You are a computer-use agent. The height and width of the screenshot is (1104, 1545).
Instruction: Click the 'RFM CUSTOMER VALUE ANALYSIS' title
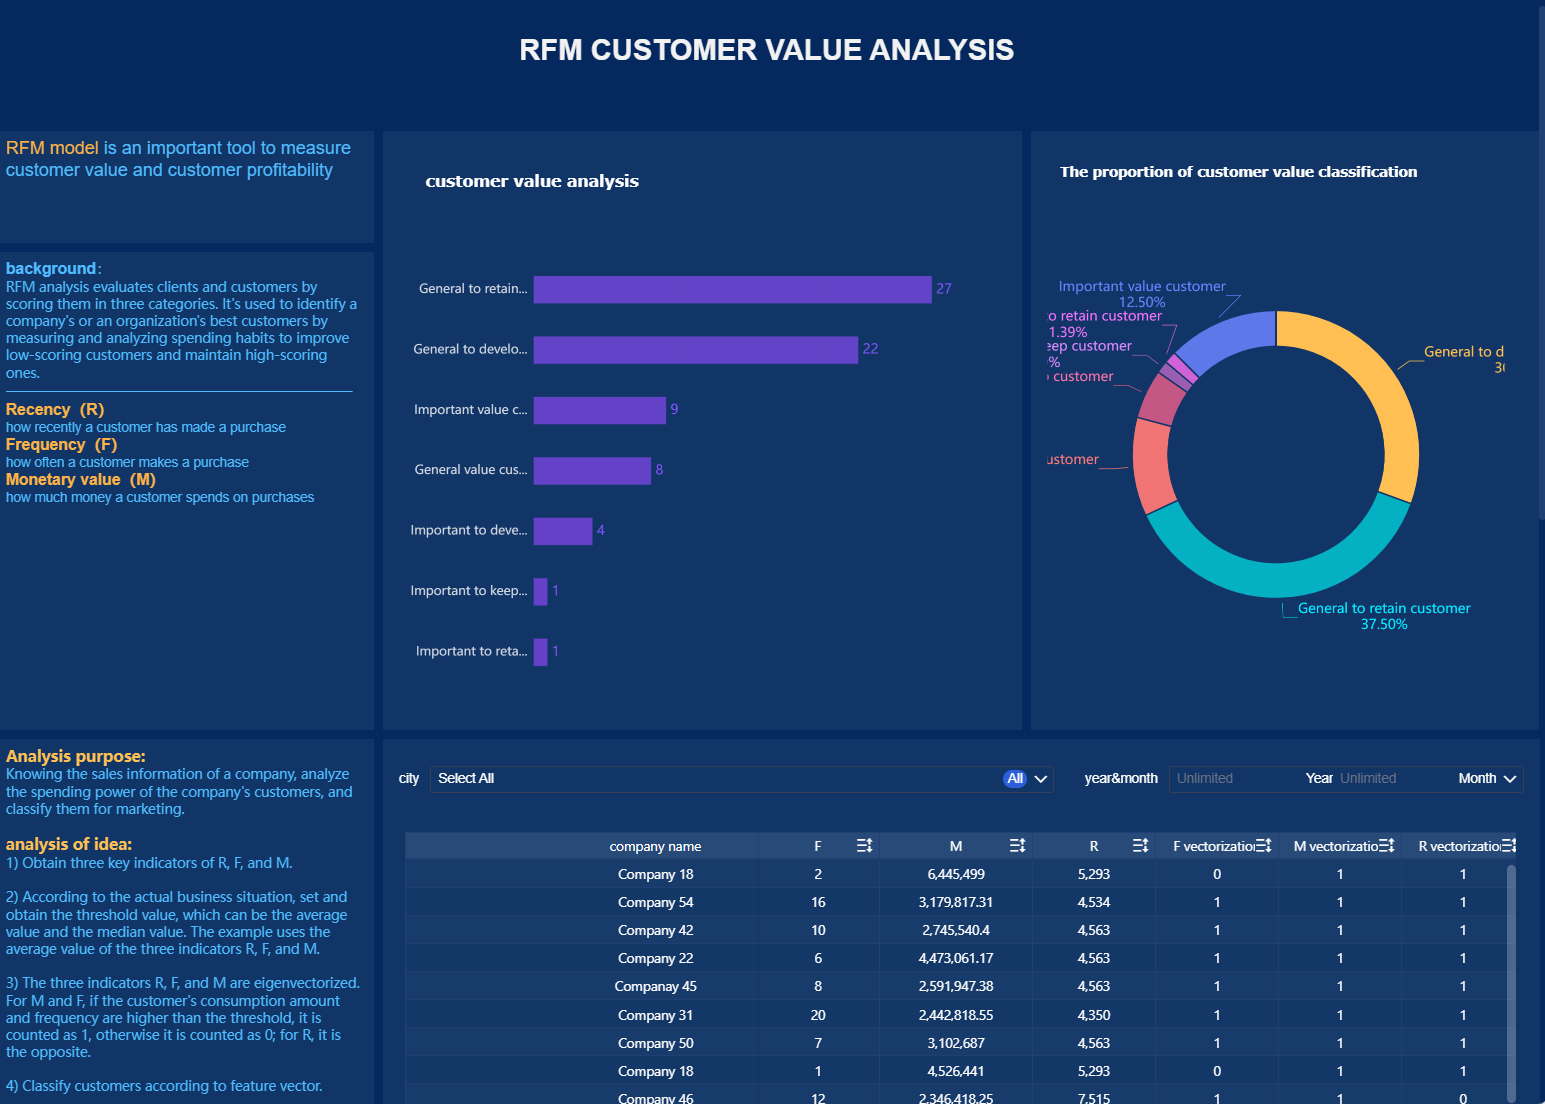coord(766,49)
